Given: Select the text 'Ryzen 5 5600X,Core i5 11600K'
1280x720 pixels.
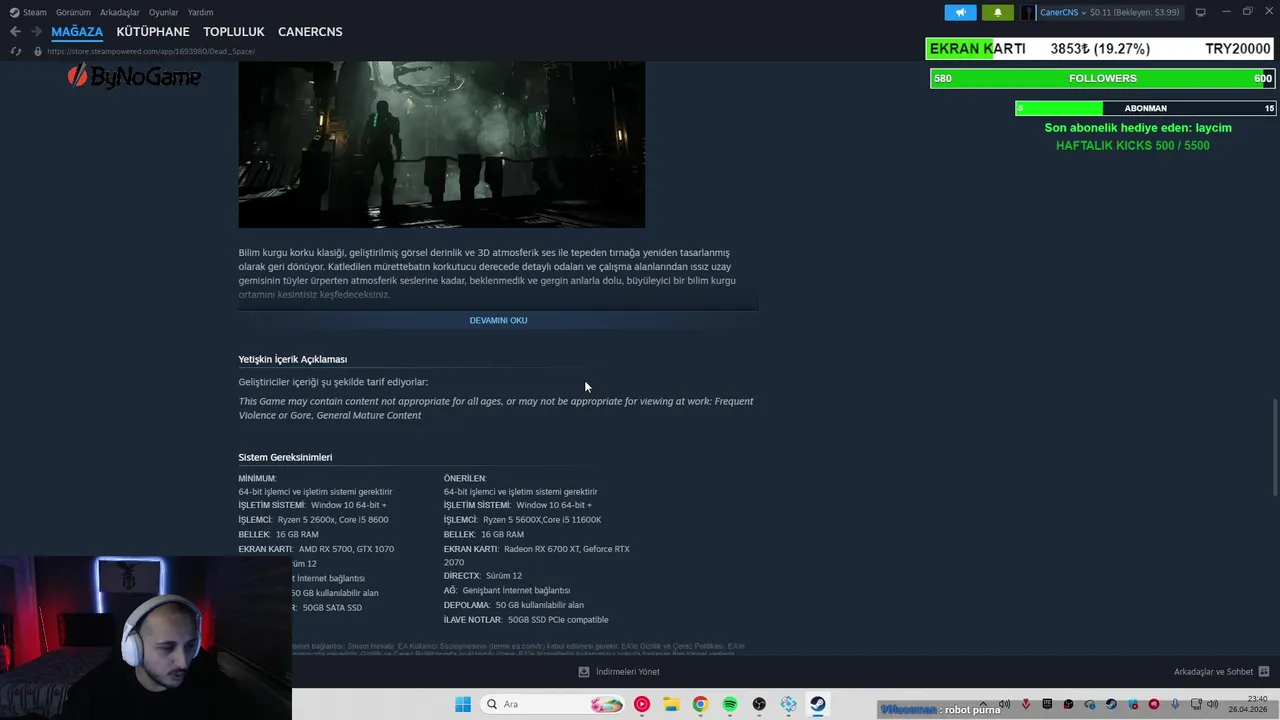Looking at the screenshot, I should click(542, 520).
